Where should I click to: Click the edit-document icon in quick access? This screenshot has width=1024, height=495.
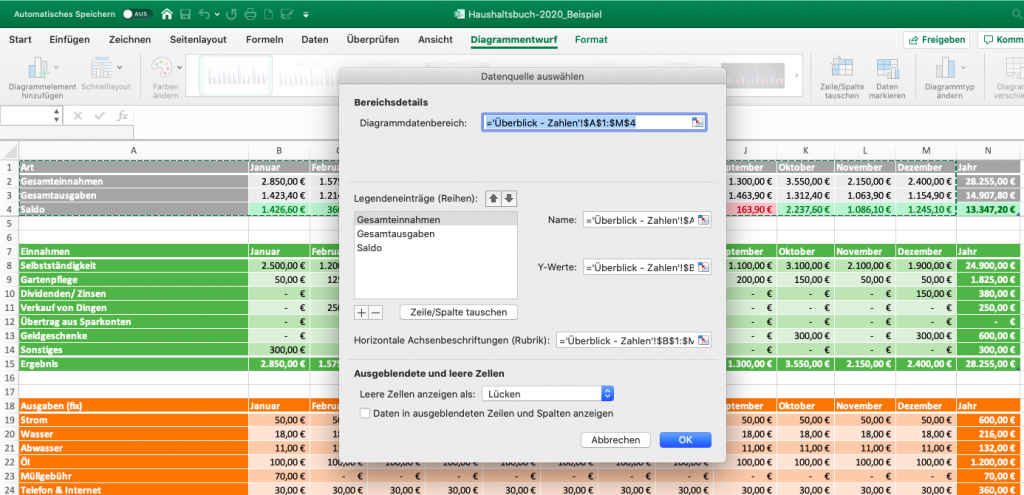285,14
